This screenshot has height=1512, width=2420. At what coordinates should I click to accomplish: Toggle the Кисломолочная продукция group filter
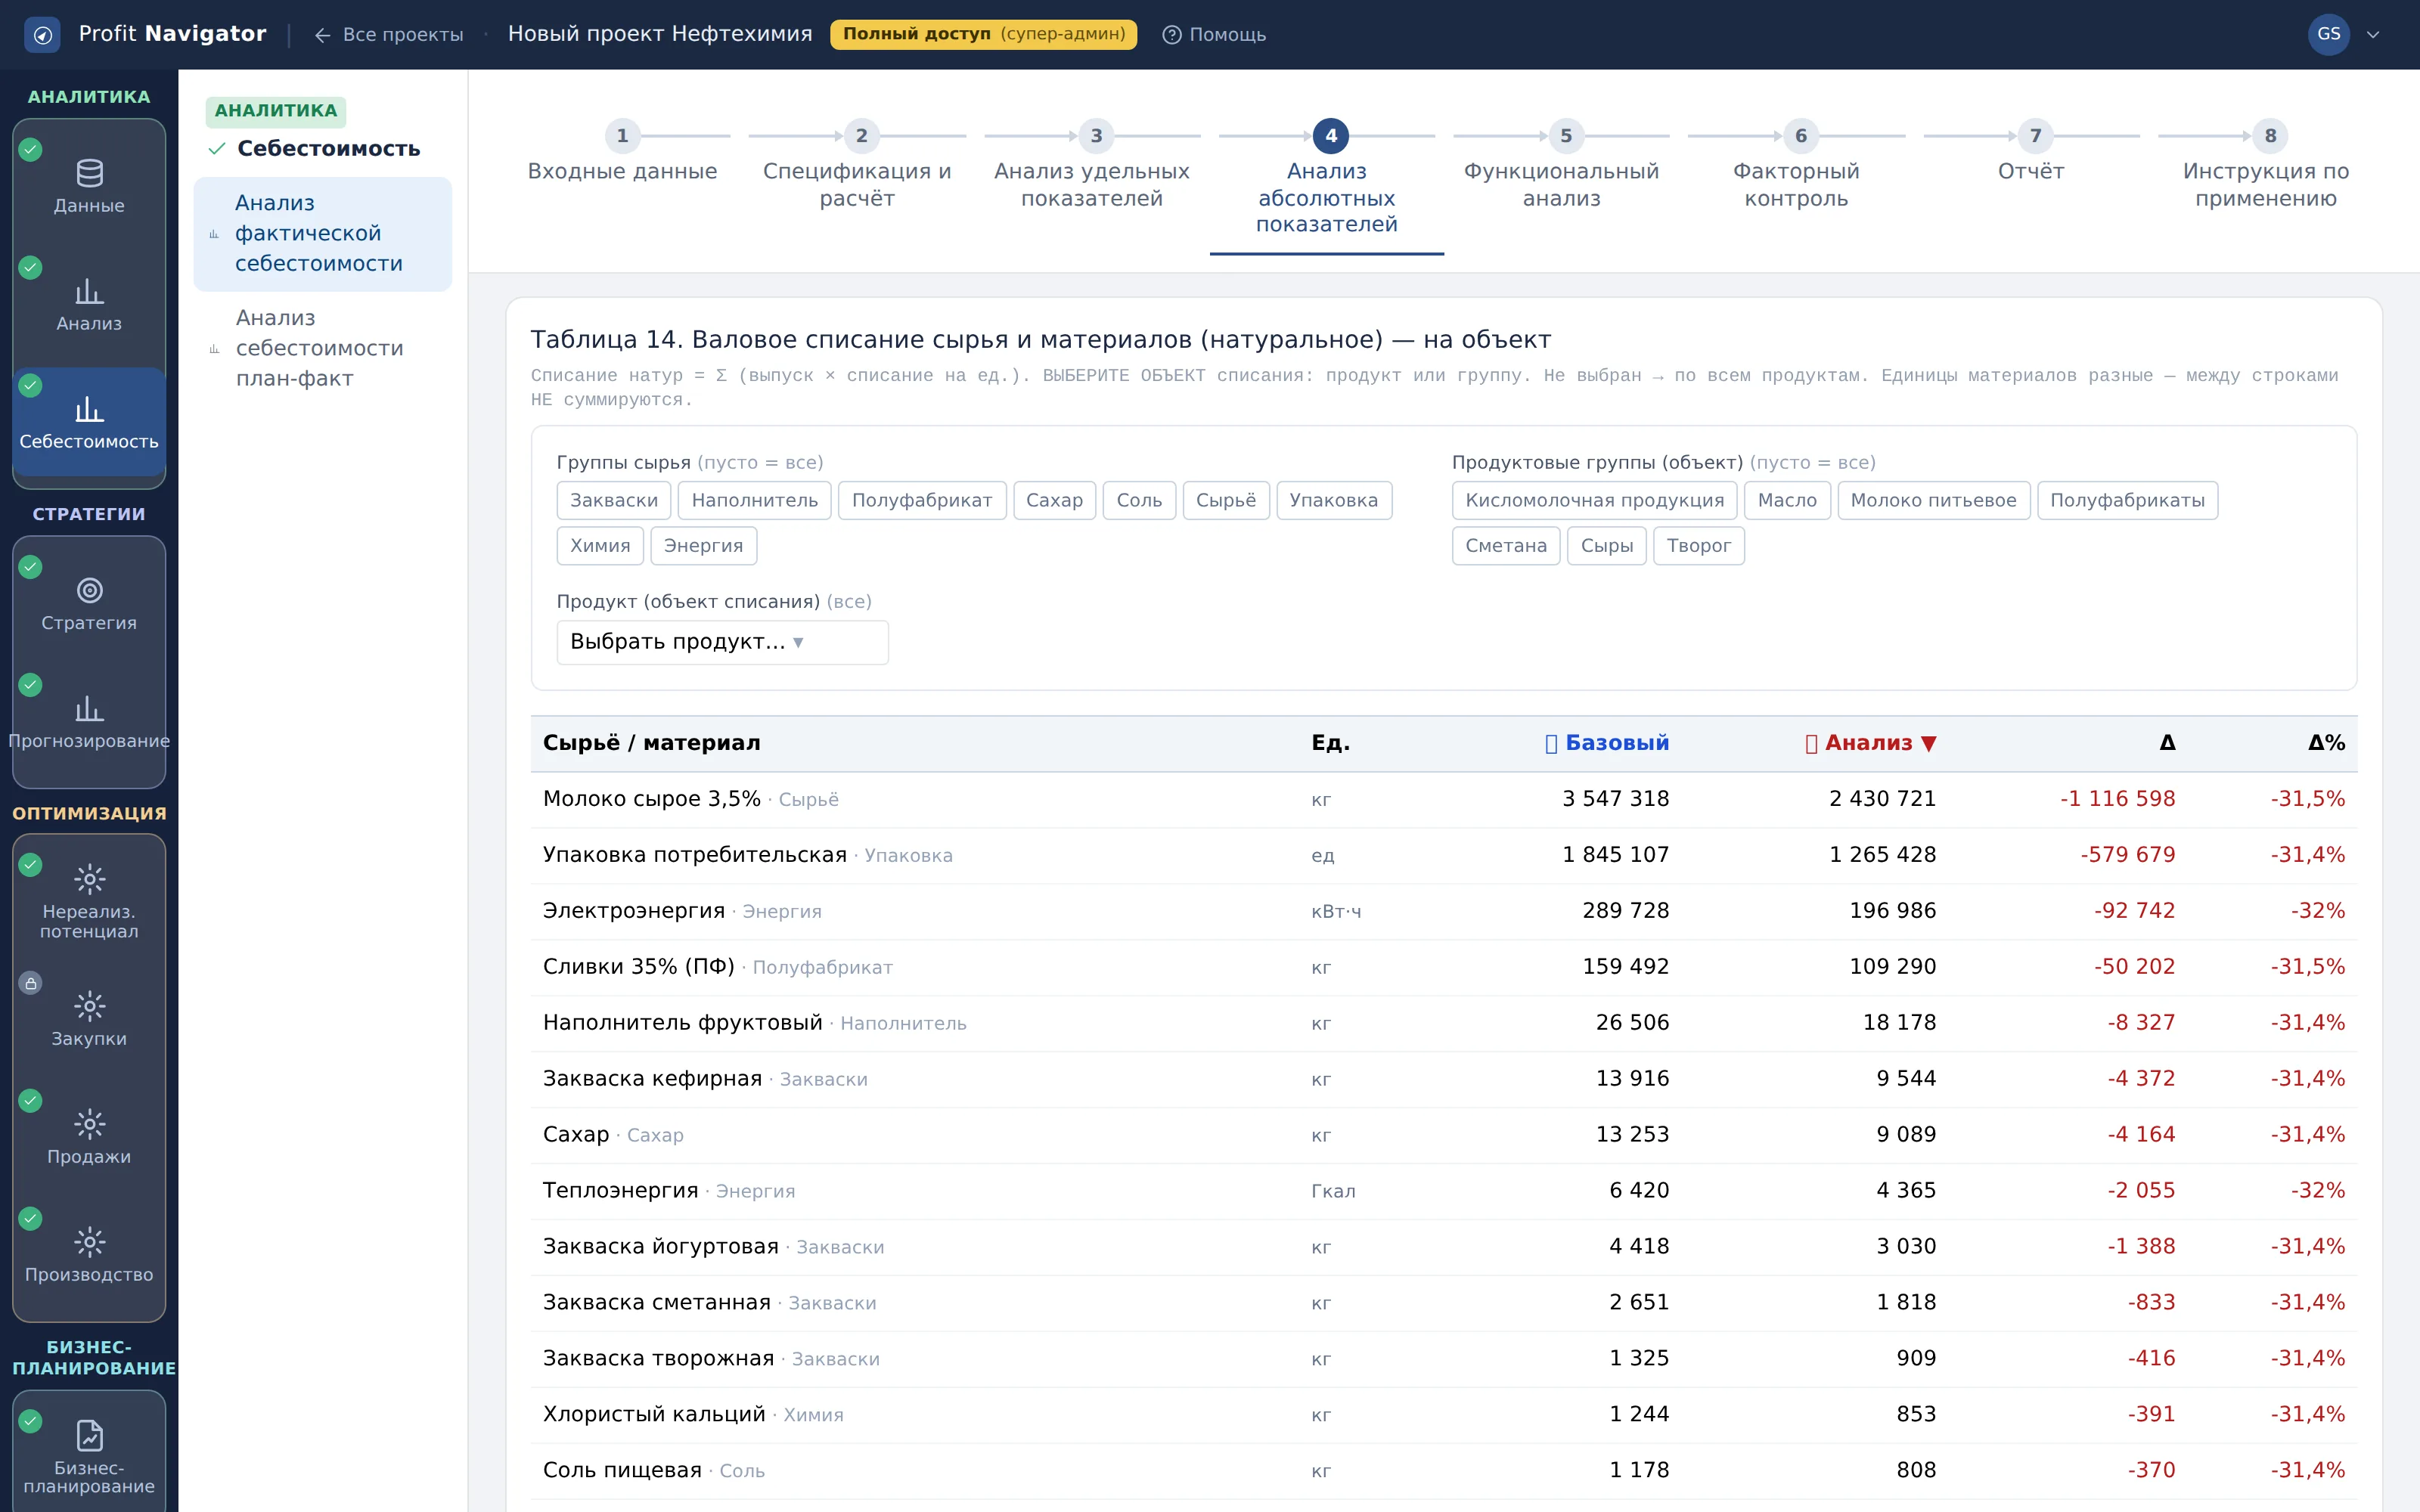[x=1594, y=500]
